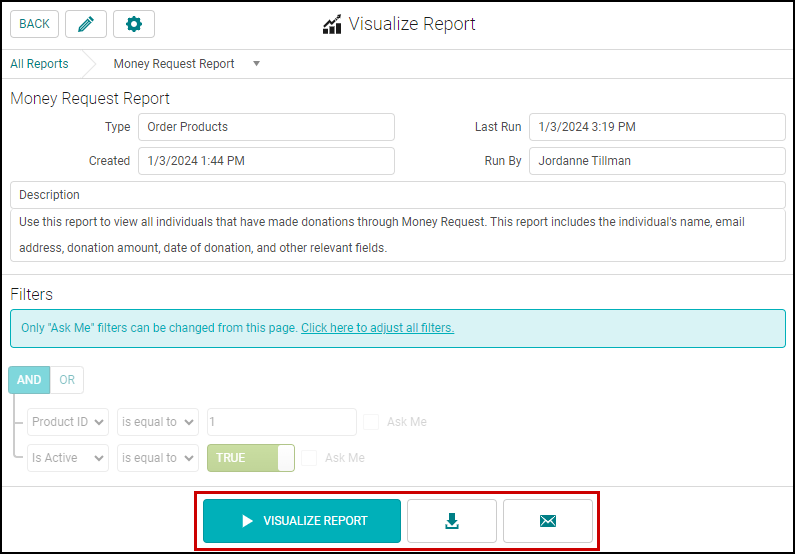Check Ask Me for Is Active filter
This screenshot has height=554, width=795.
309,458
